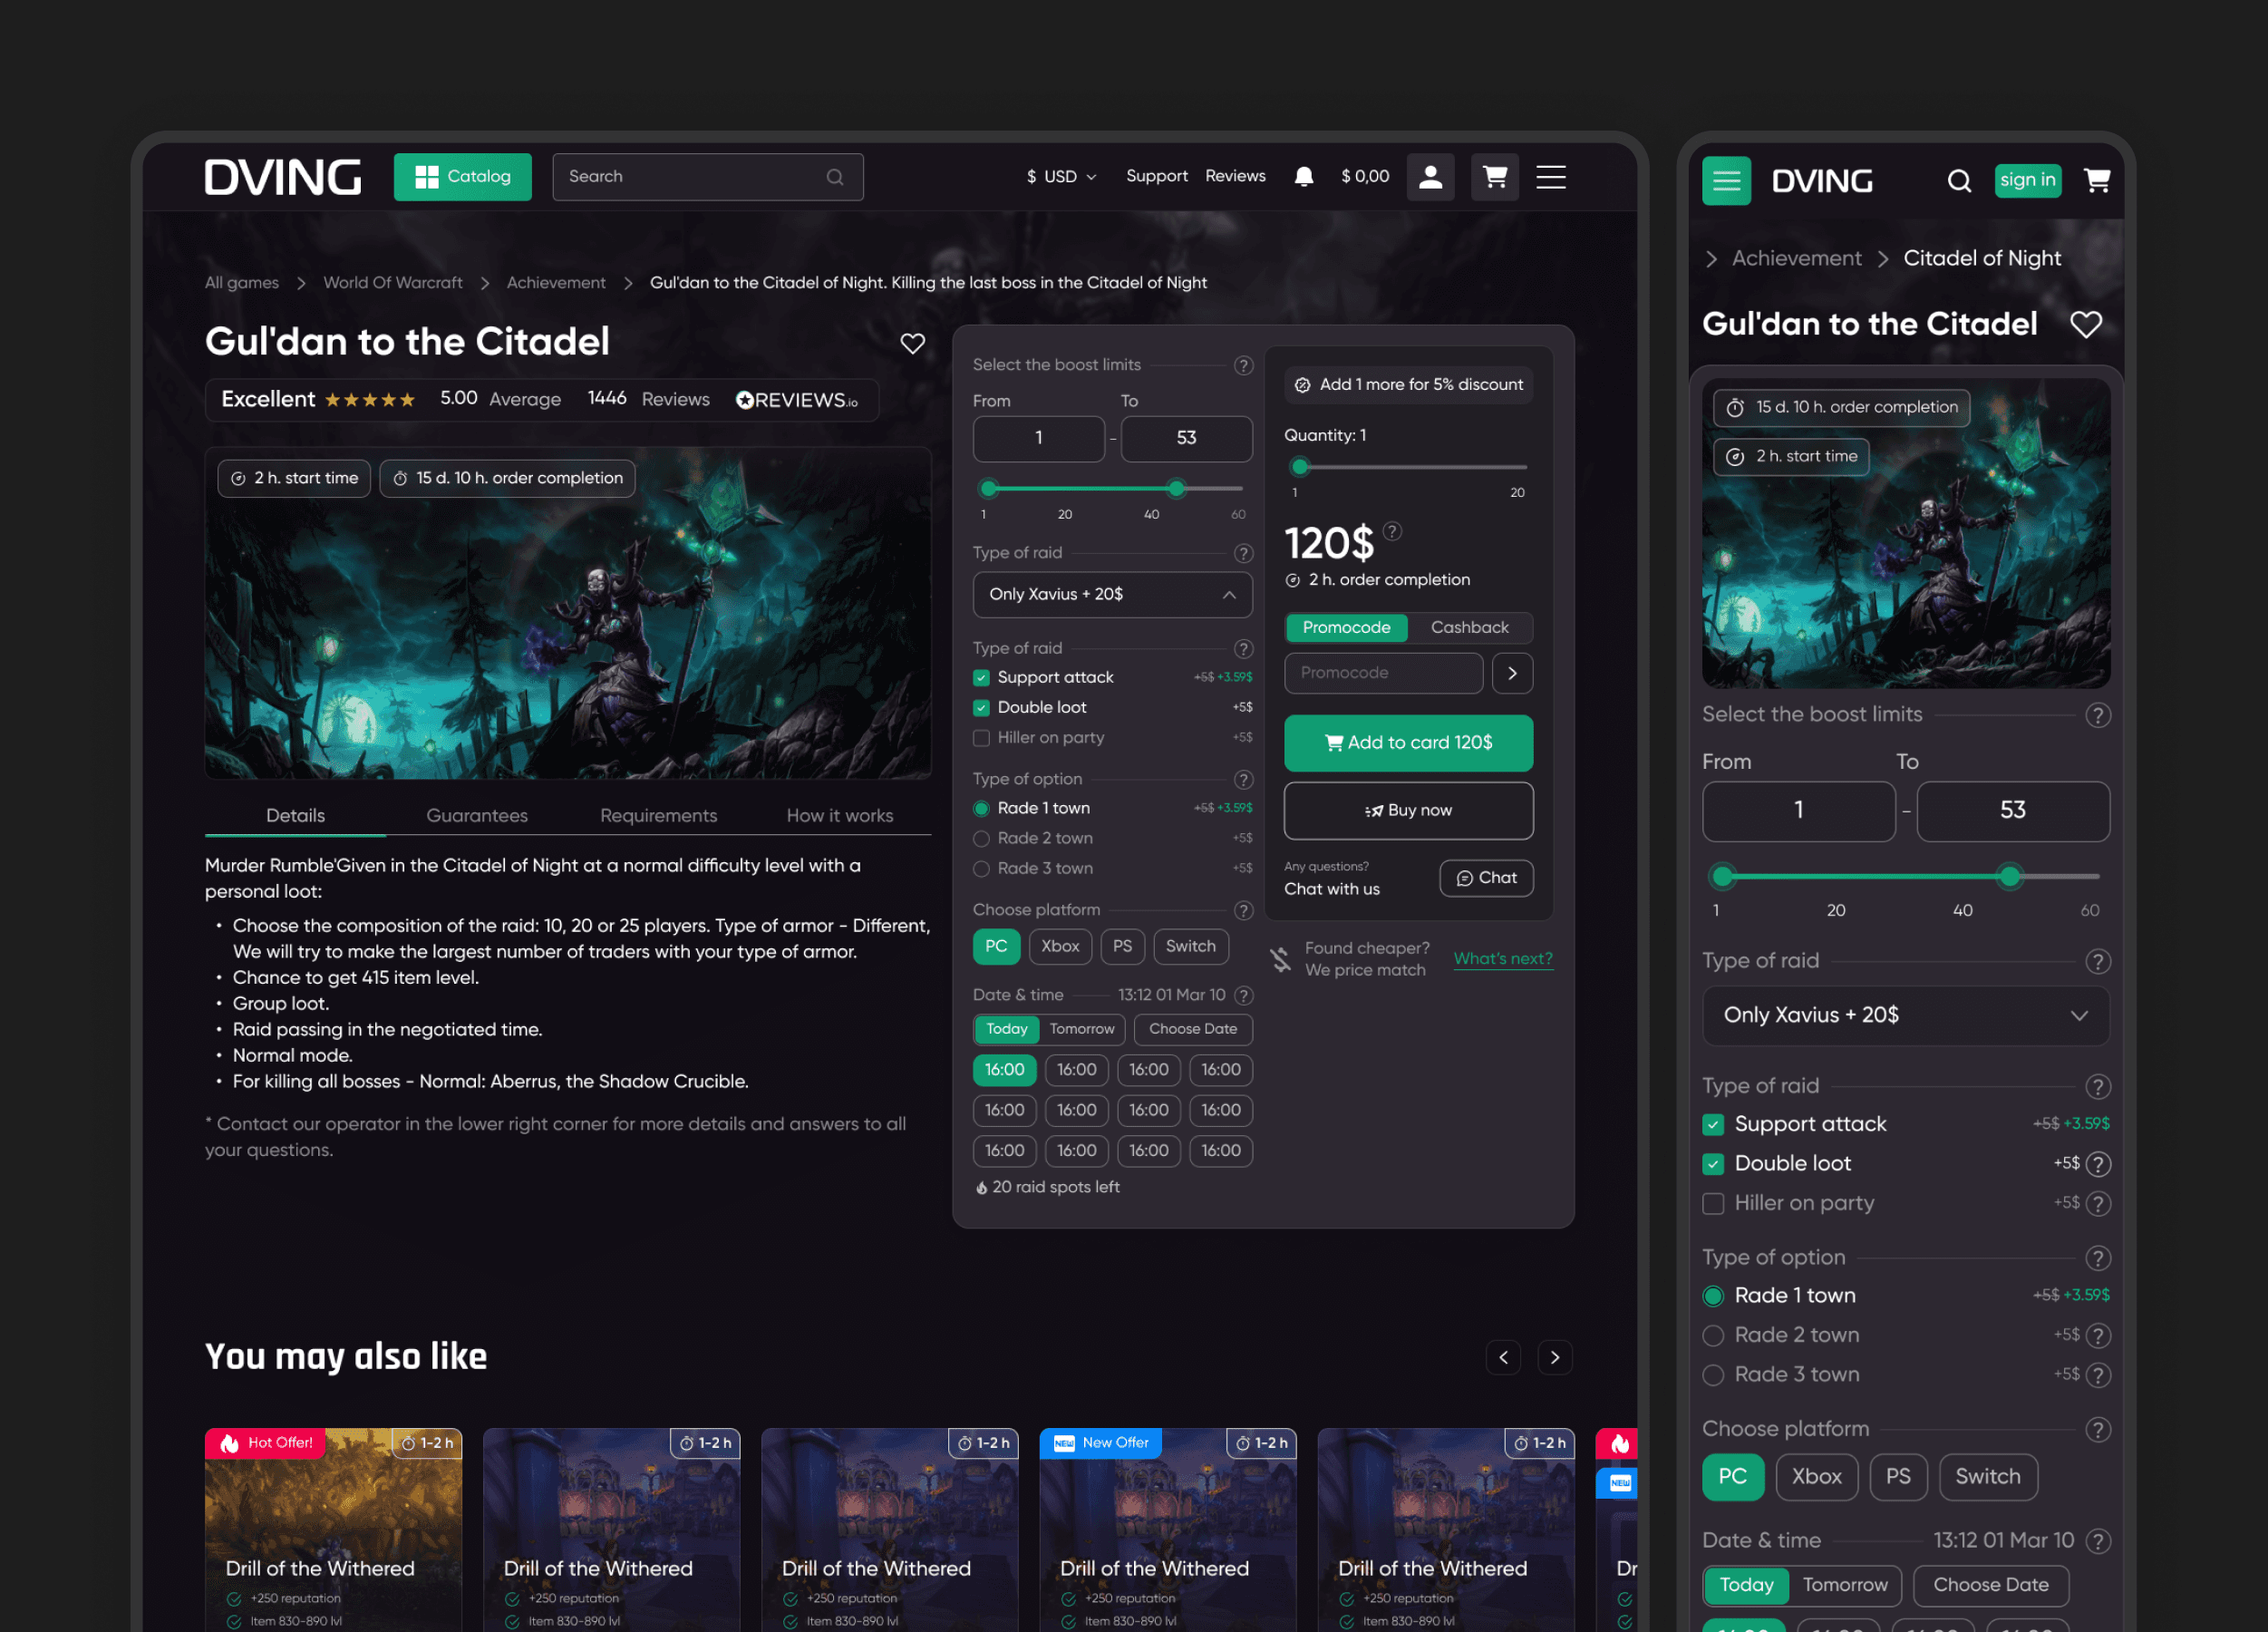Click the magnifier icon inside the desktop Search field
Image resolution: width=2268 pixels, height=1632 pixels.
pyautogui.click(x=835, y=177)
